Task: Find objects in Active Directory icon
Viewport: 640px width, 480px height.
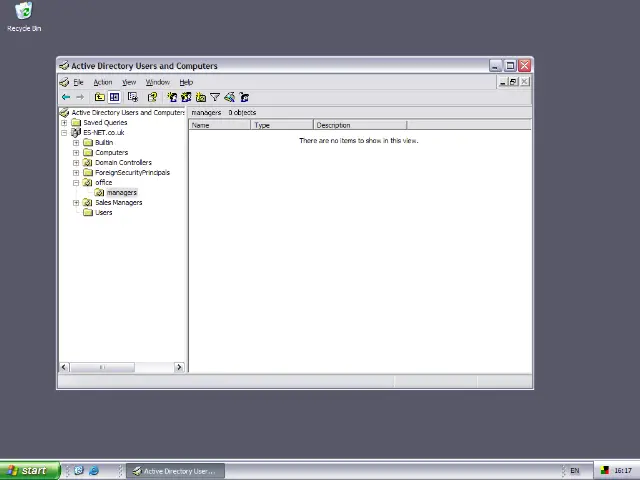Action: (x=229, y=97)
